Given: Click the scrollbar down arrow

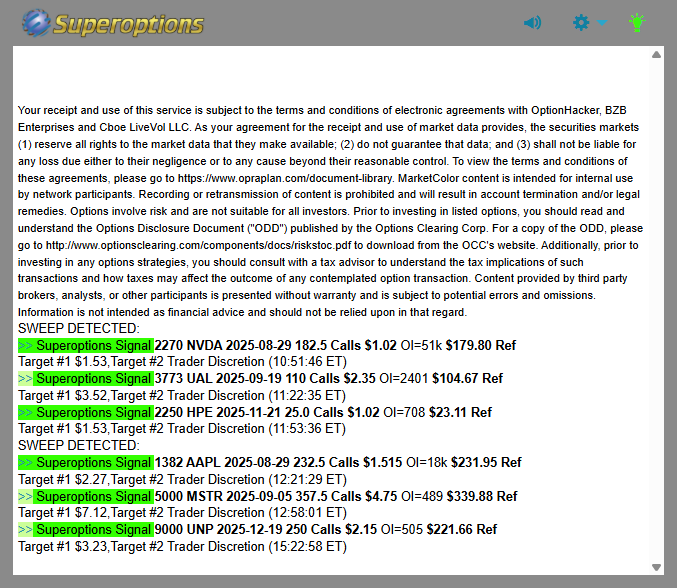Looking at the screenshot, I should [656, 567].
